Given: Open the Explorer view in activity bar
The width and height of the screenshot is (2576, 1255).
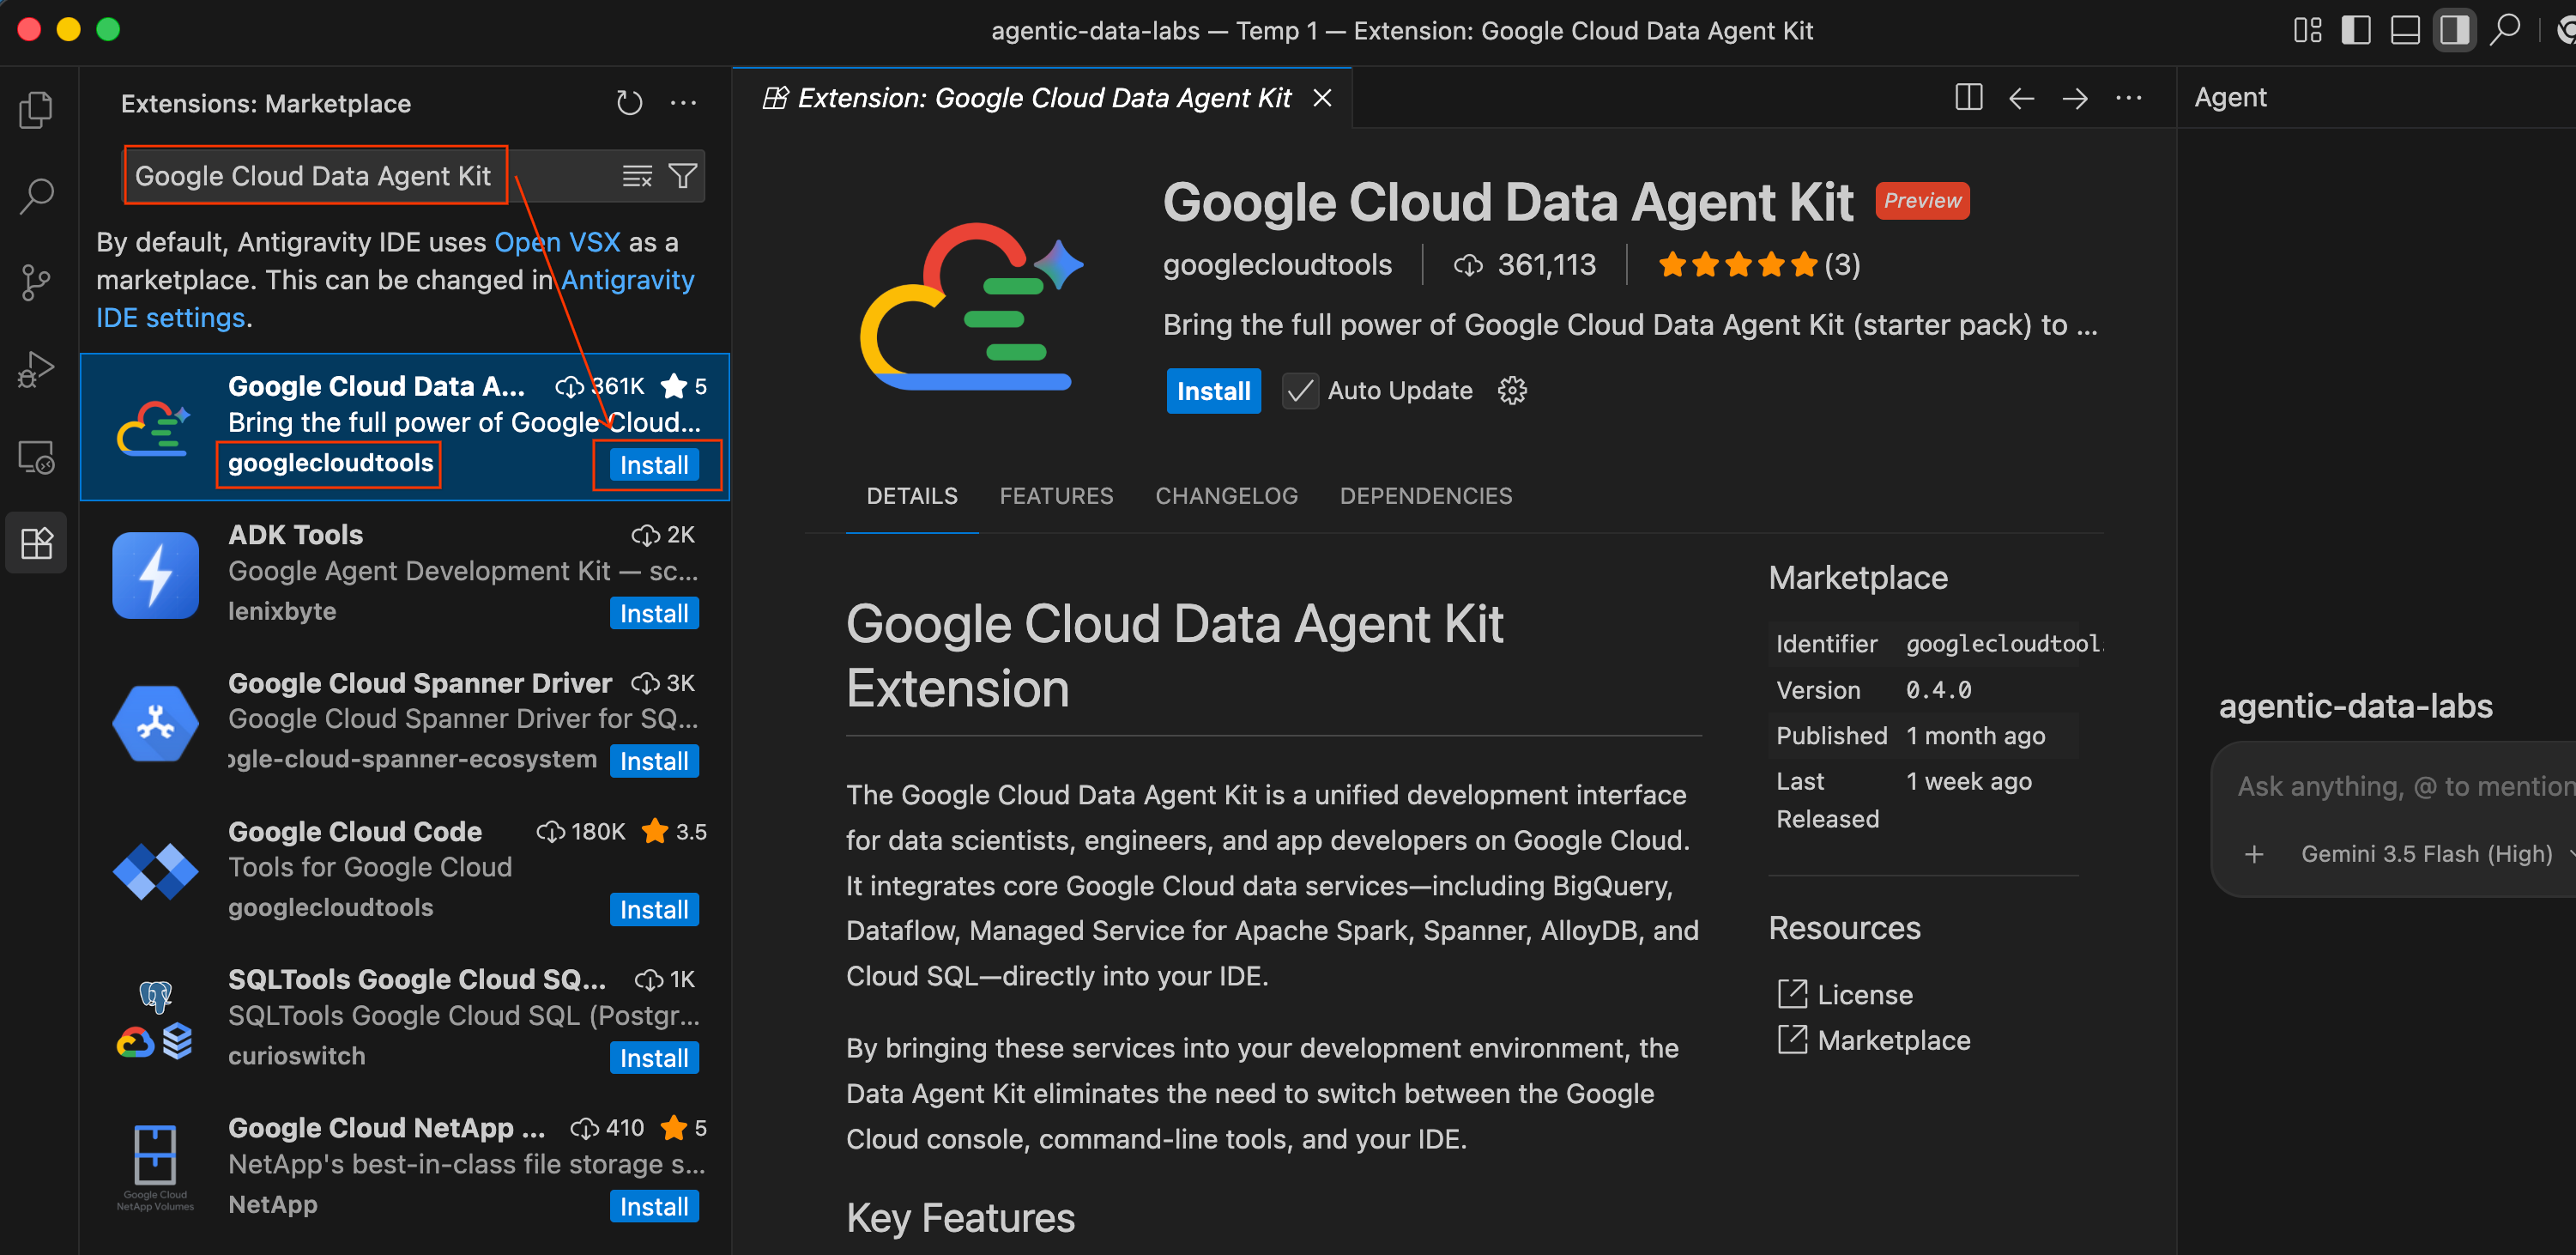Looking at the screenshot, I should 37,109.
